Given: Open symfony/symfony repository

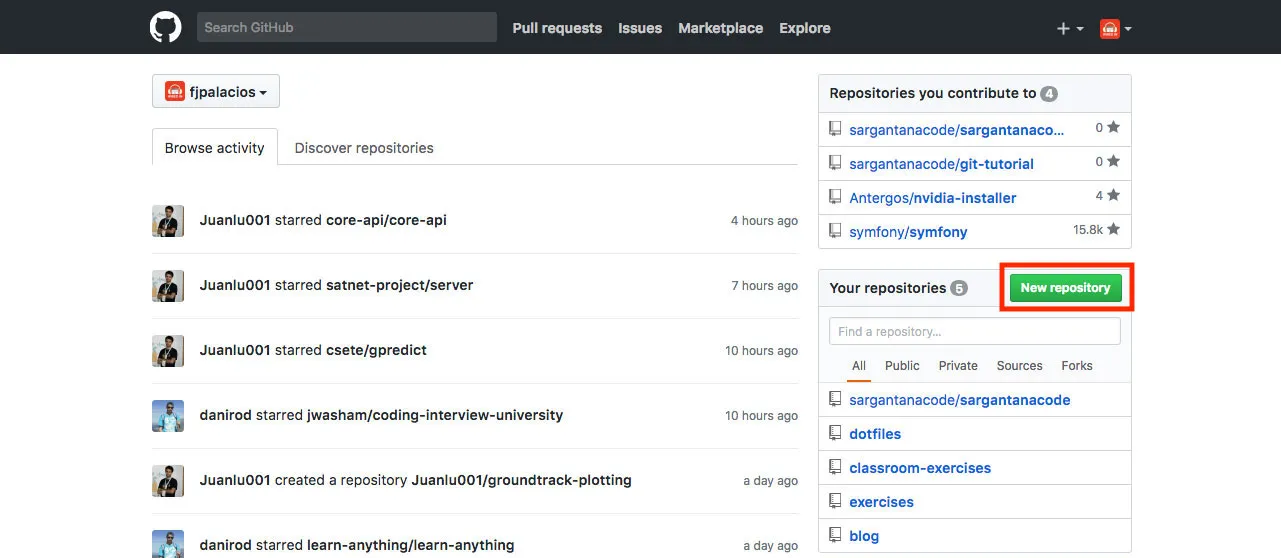Looking at the screenshot, I should (x=908, y=231).
